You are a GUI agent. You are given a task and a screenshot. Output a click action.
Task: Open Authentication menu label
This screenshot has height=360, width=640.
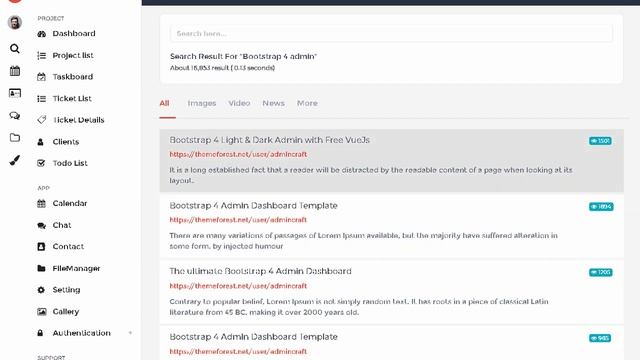(81, 333)
